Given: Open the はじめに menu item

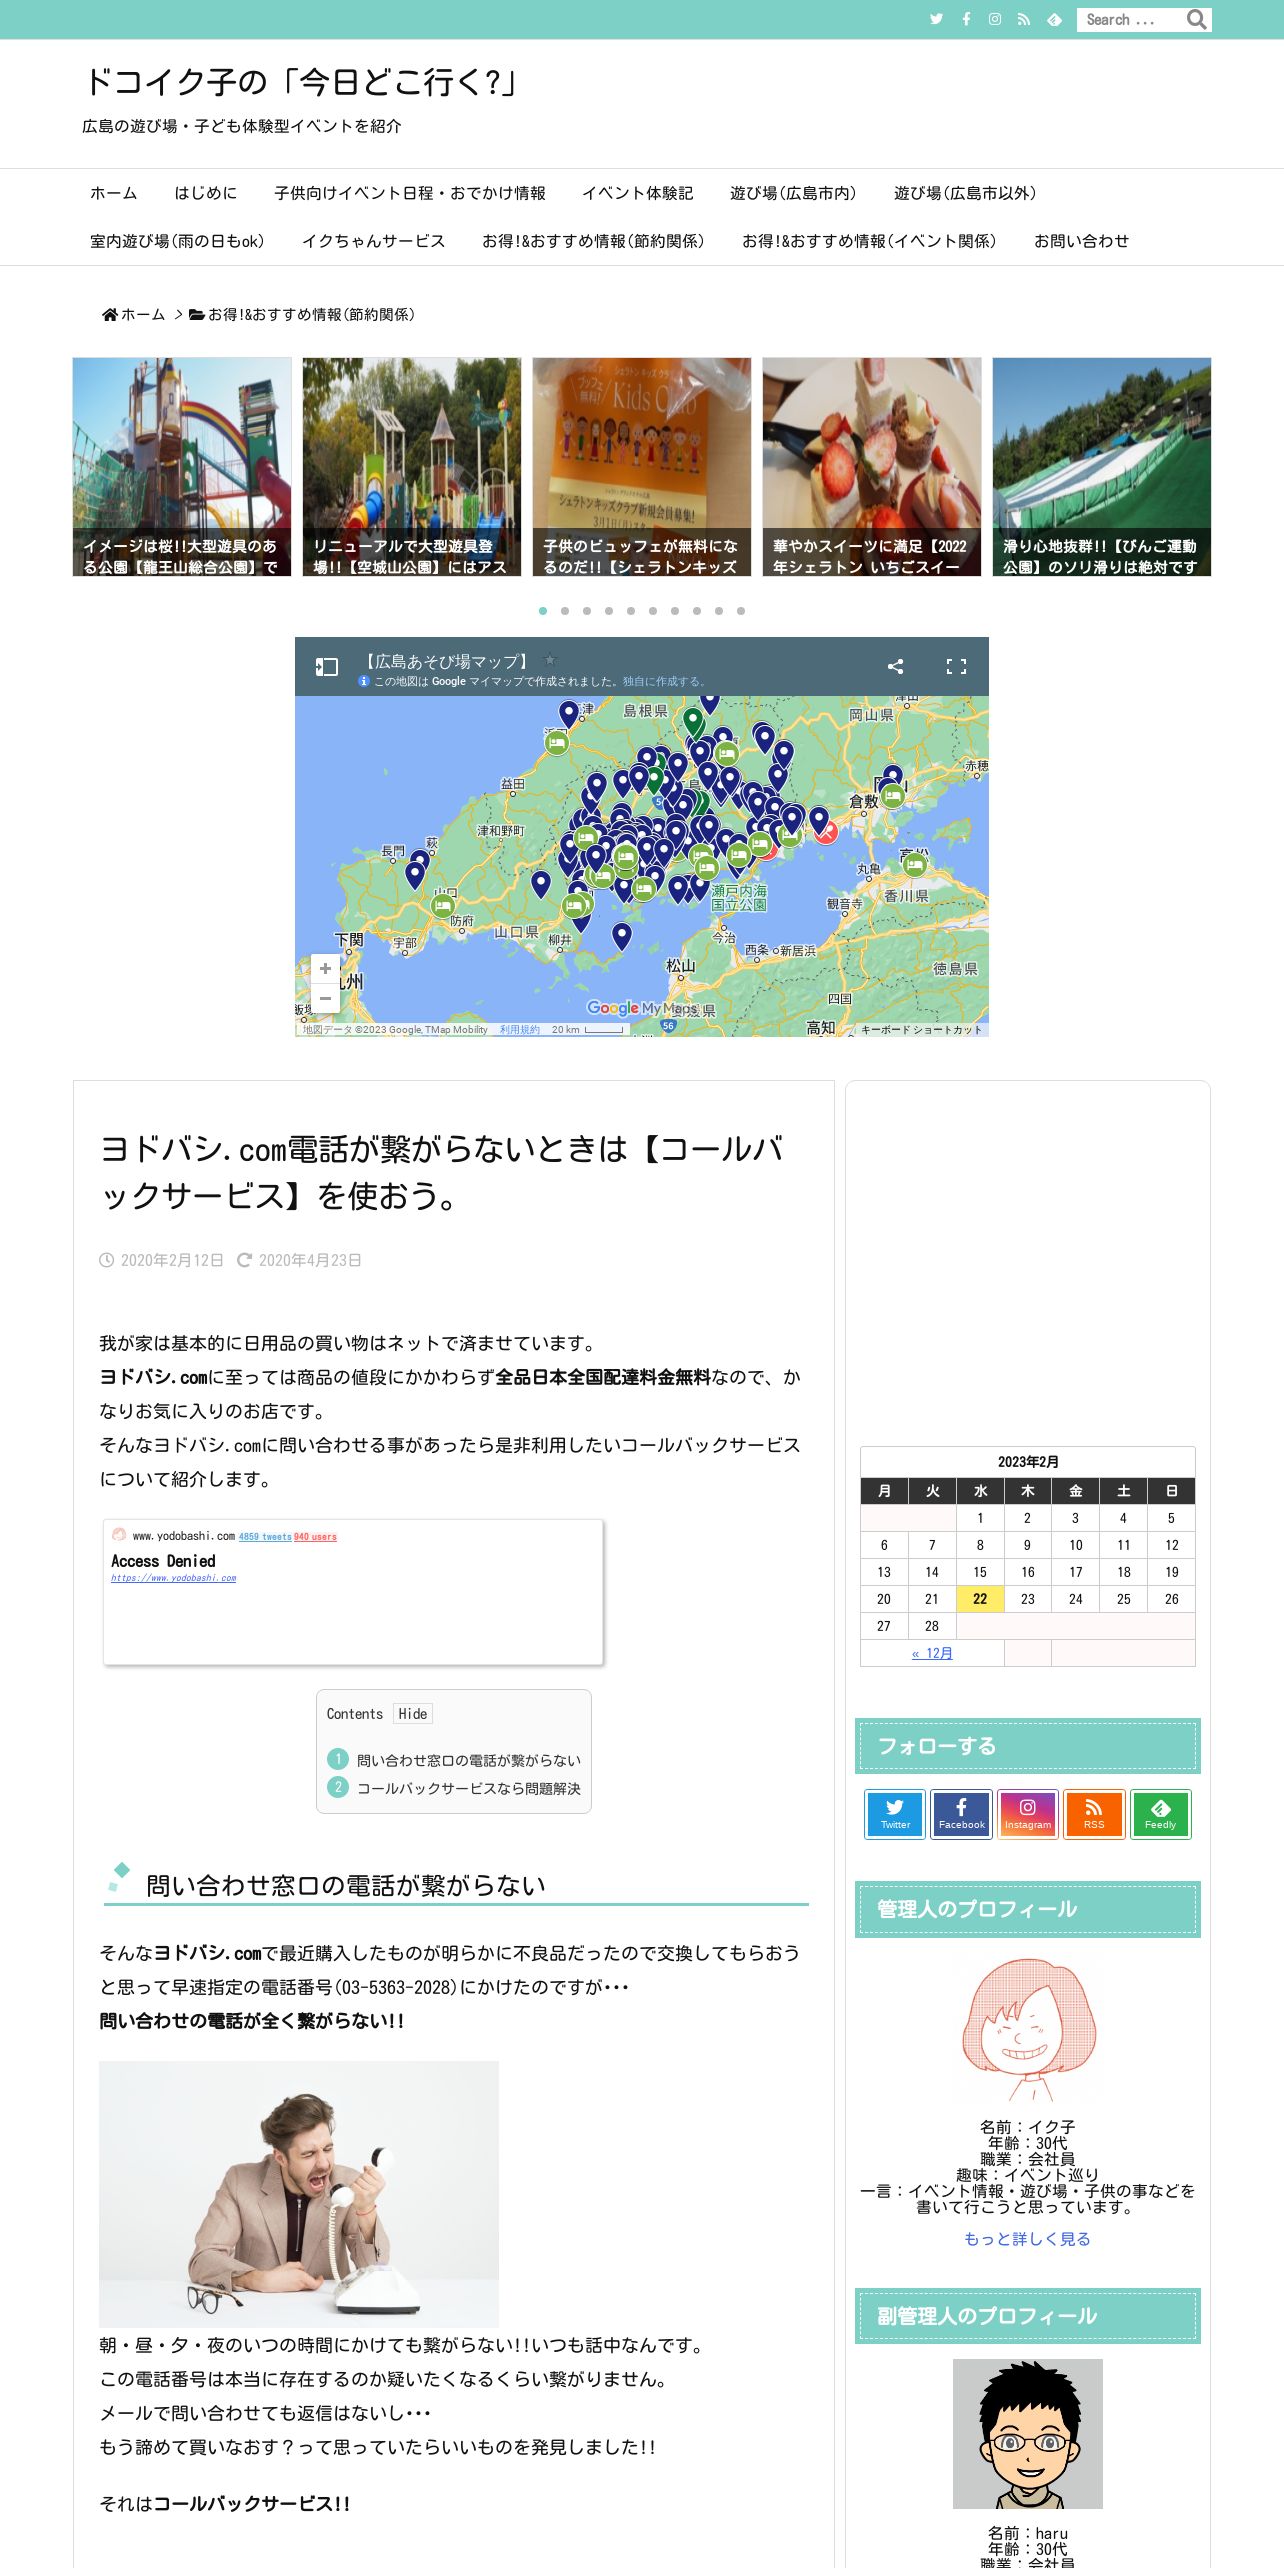Looking at the screenshot, I should (206, 193).
